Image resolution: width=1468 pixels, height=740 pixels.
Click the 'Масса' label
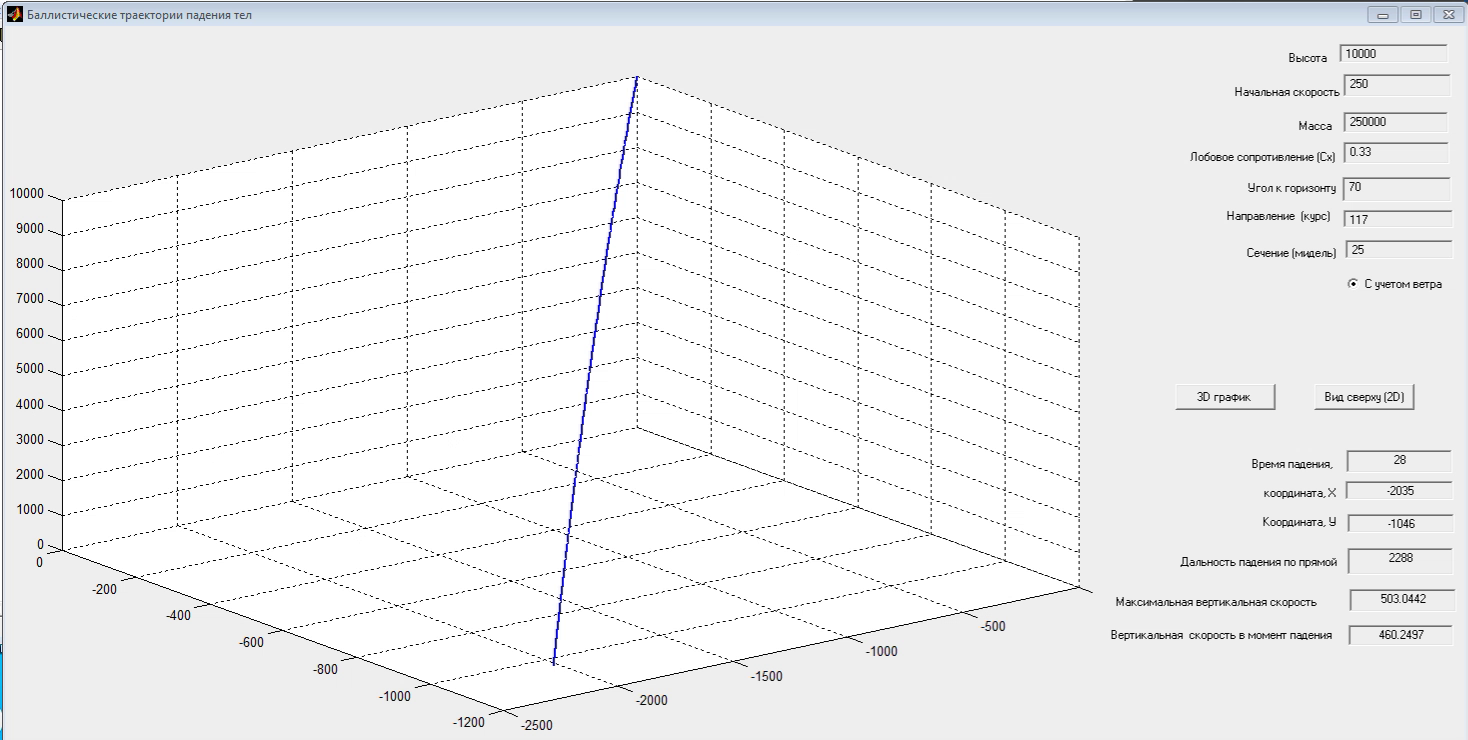[1315, 127]
